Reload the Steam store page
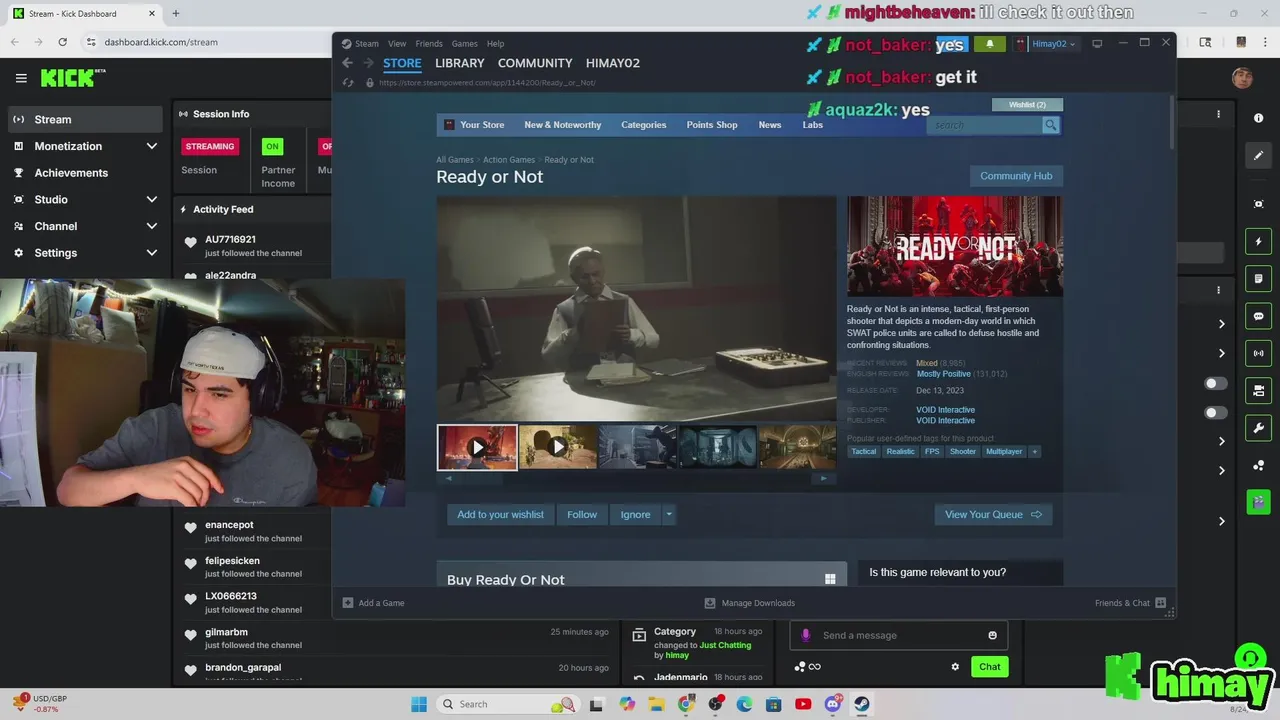The width and height of the screenshot is (1280, 720). [x=348, y=82]
